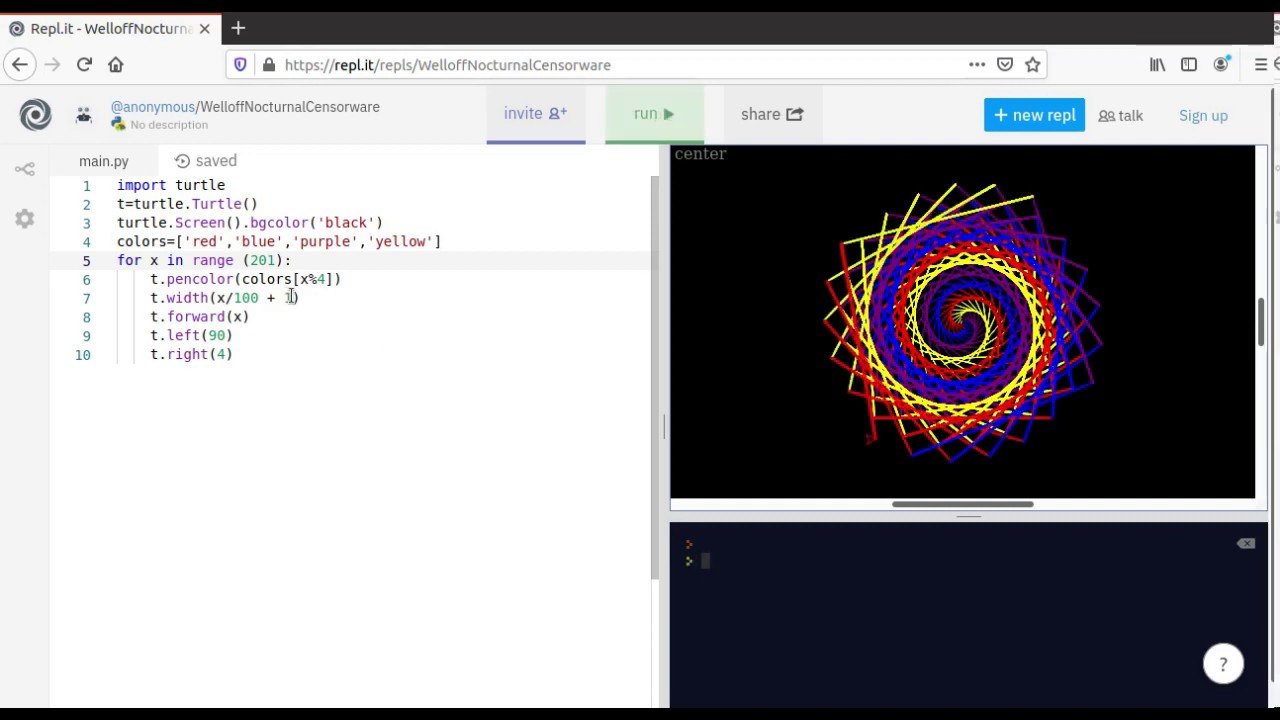Open the settings gear in sidebar

pyautogui.click(x=25, y=219)
